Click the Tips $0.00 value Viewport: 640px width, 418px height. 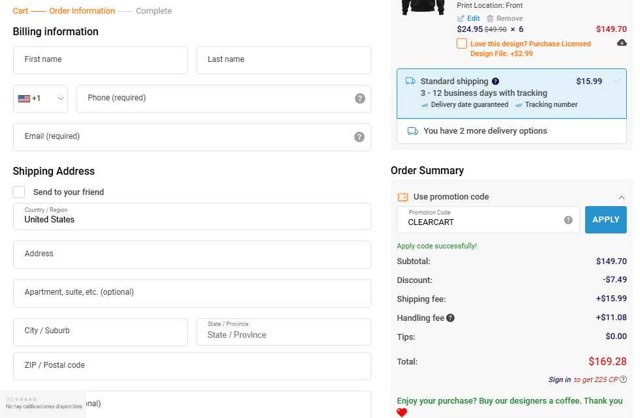pos(616,336)
